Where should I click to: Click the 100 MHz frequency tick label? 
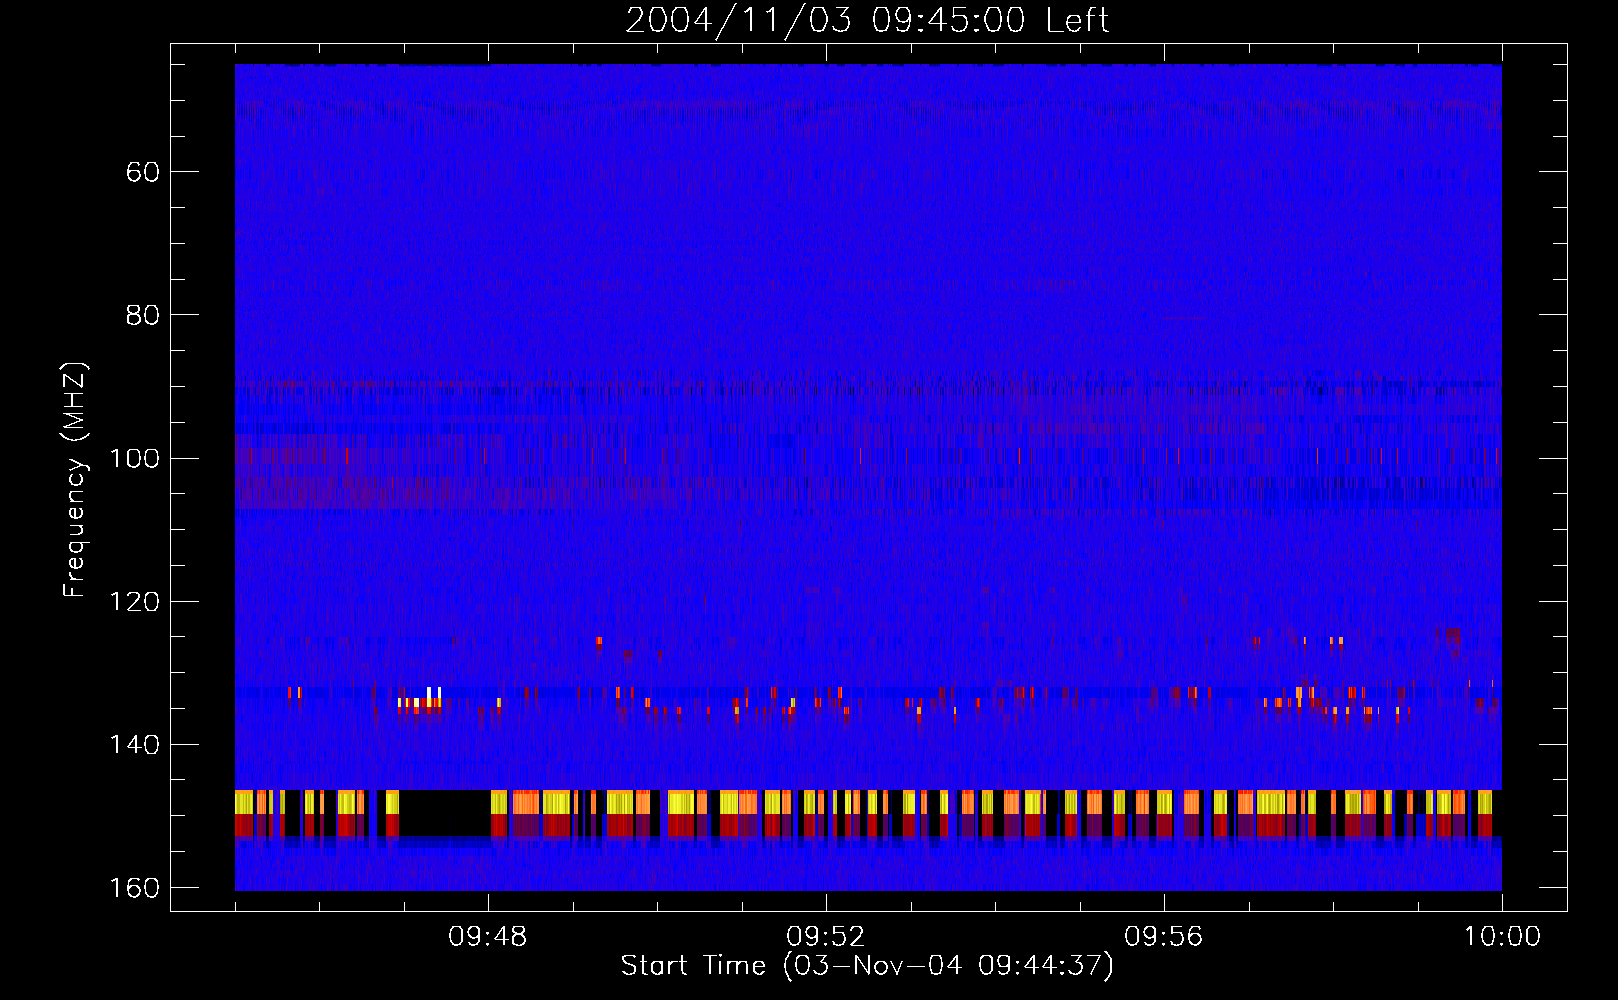click(x=134, y=458)
